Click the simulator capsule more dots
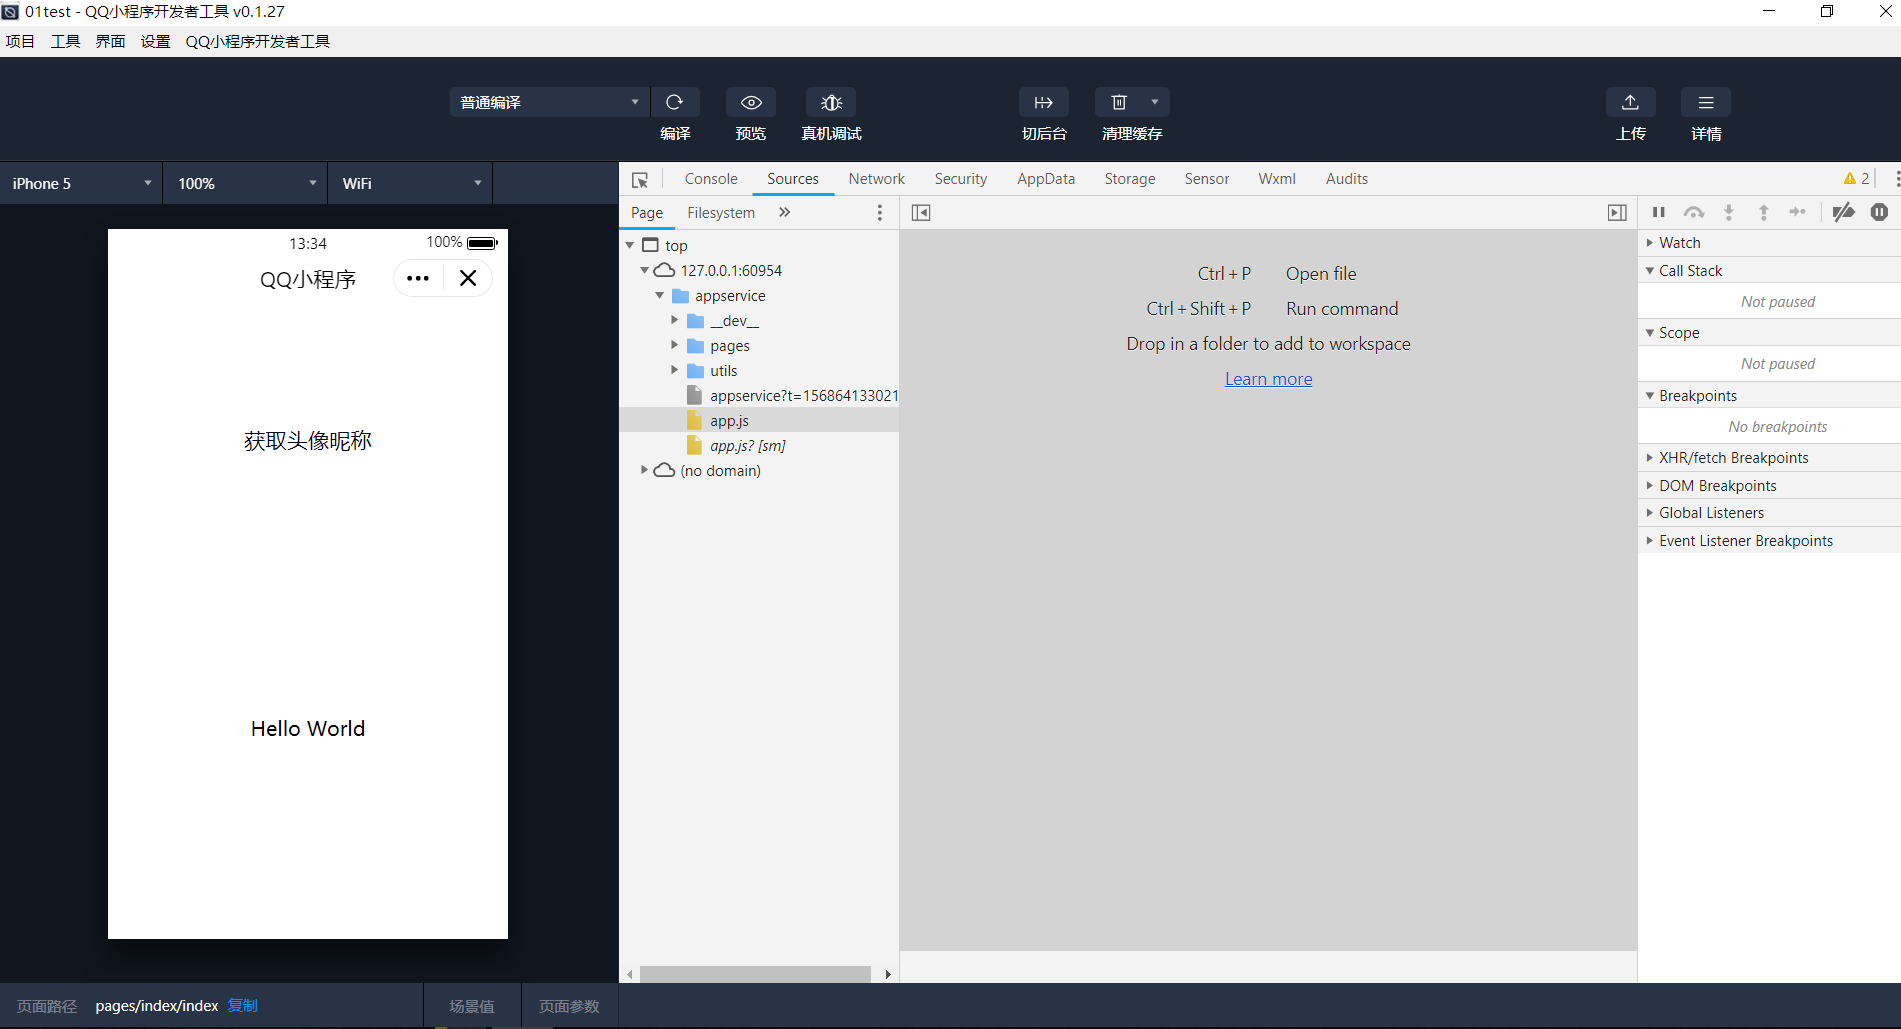The height and width of the screenshot is (1029, 1901). pyautogui.click(x=418, y=279)
